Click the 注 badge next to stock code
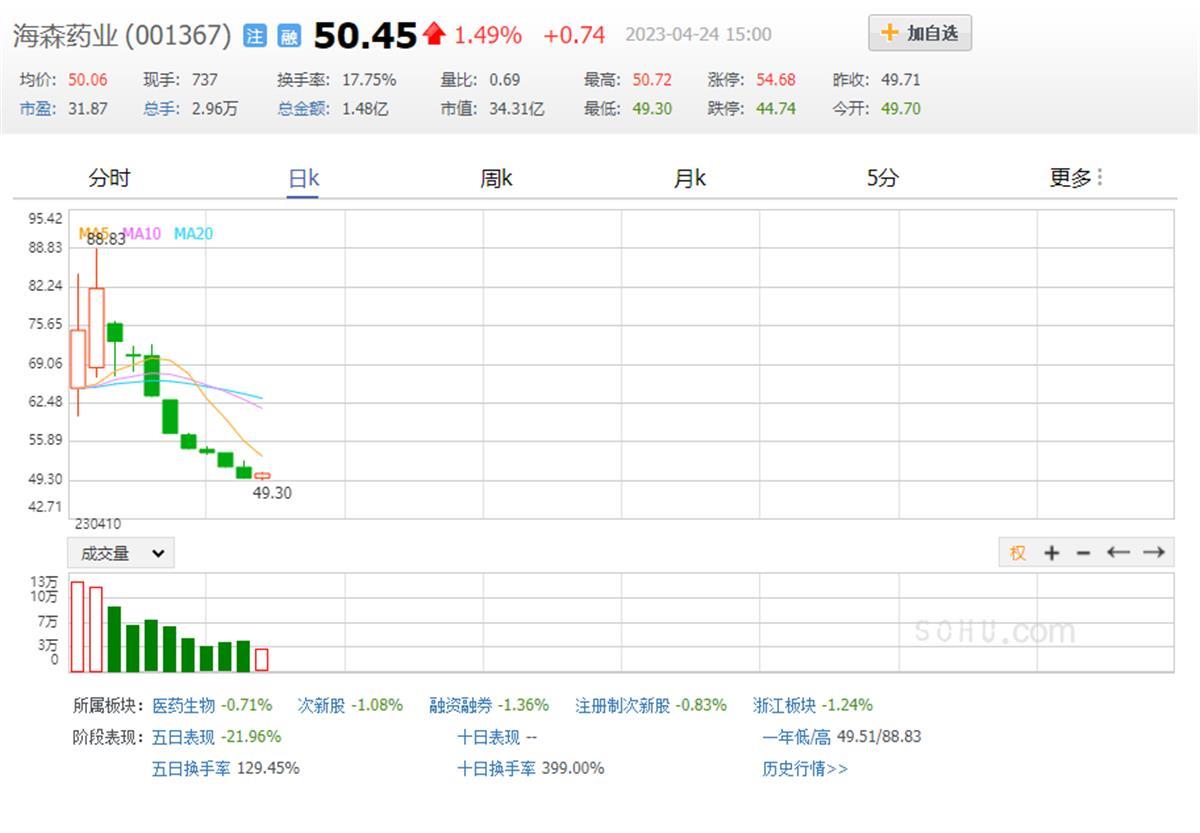 [255, 37]
